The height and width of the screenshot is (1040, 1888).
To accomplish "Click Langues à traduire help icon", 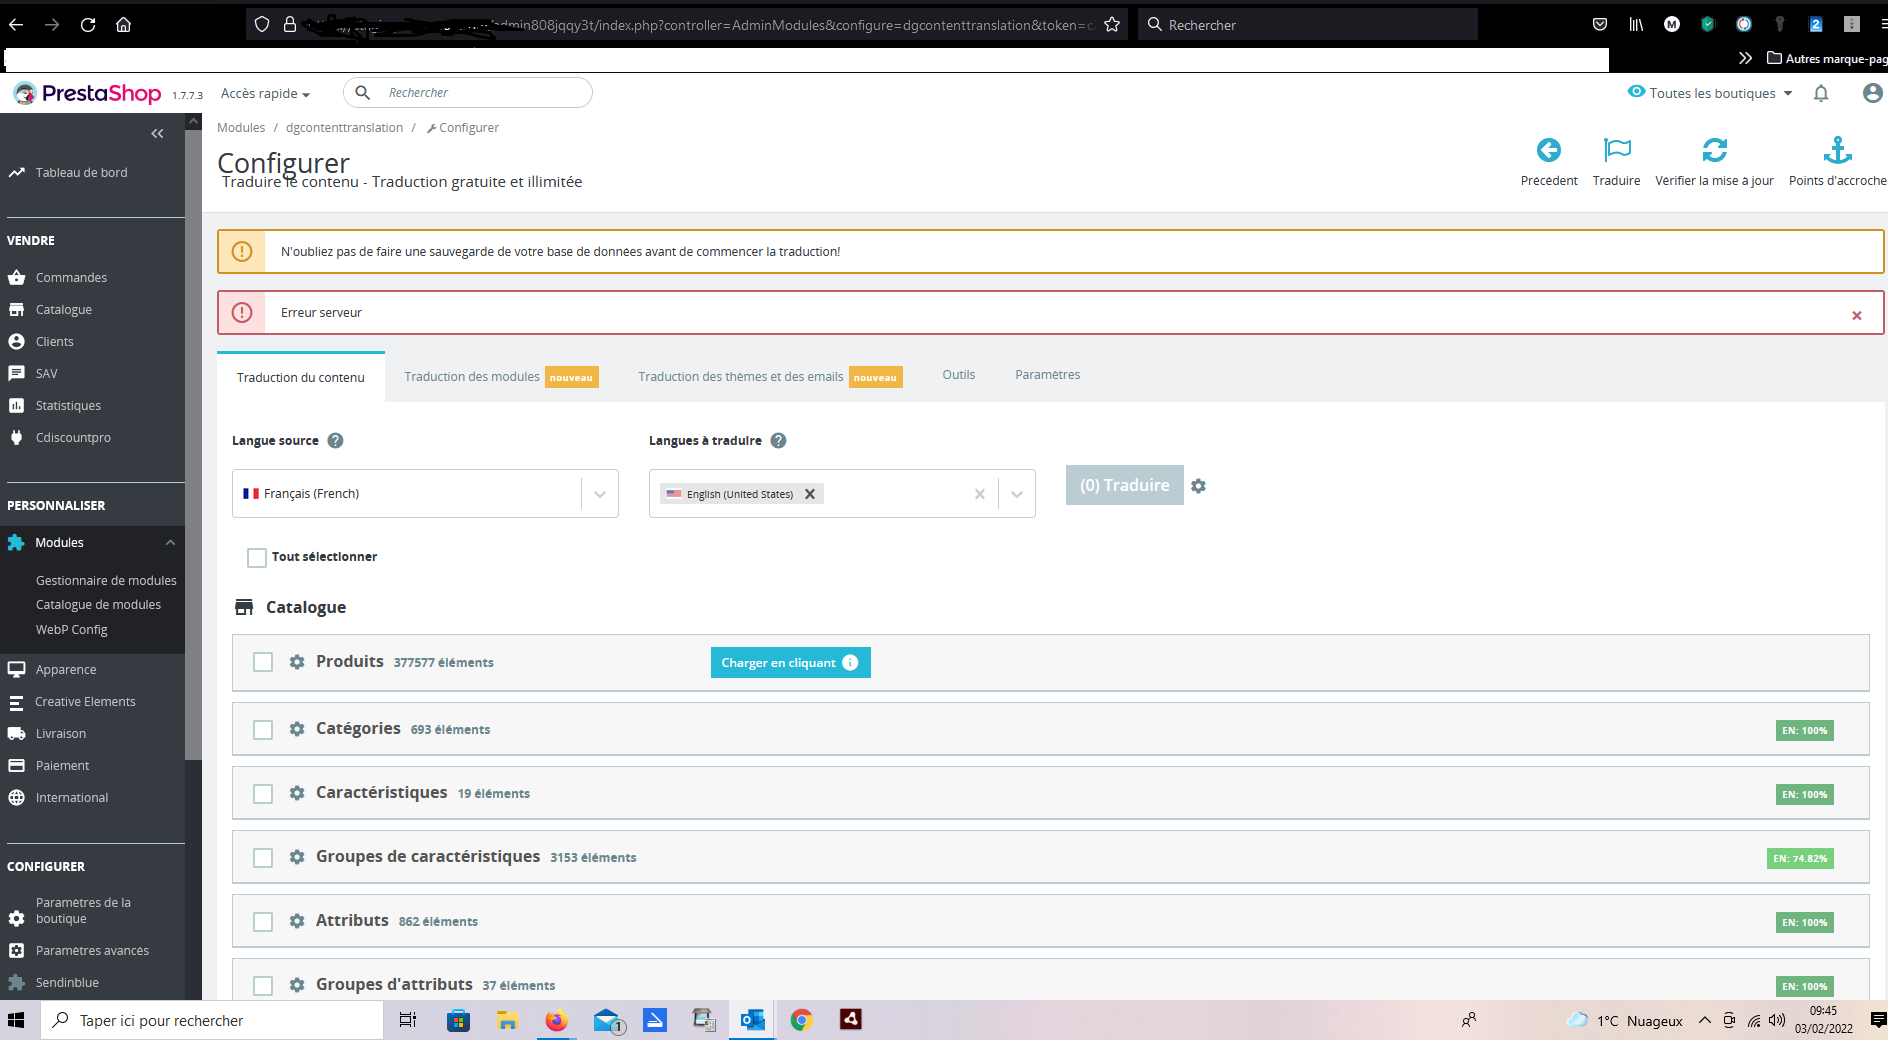I will (779, 441).
